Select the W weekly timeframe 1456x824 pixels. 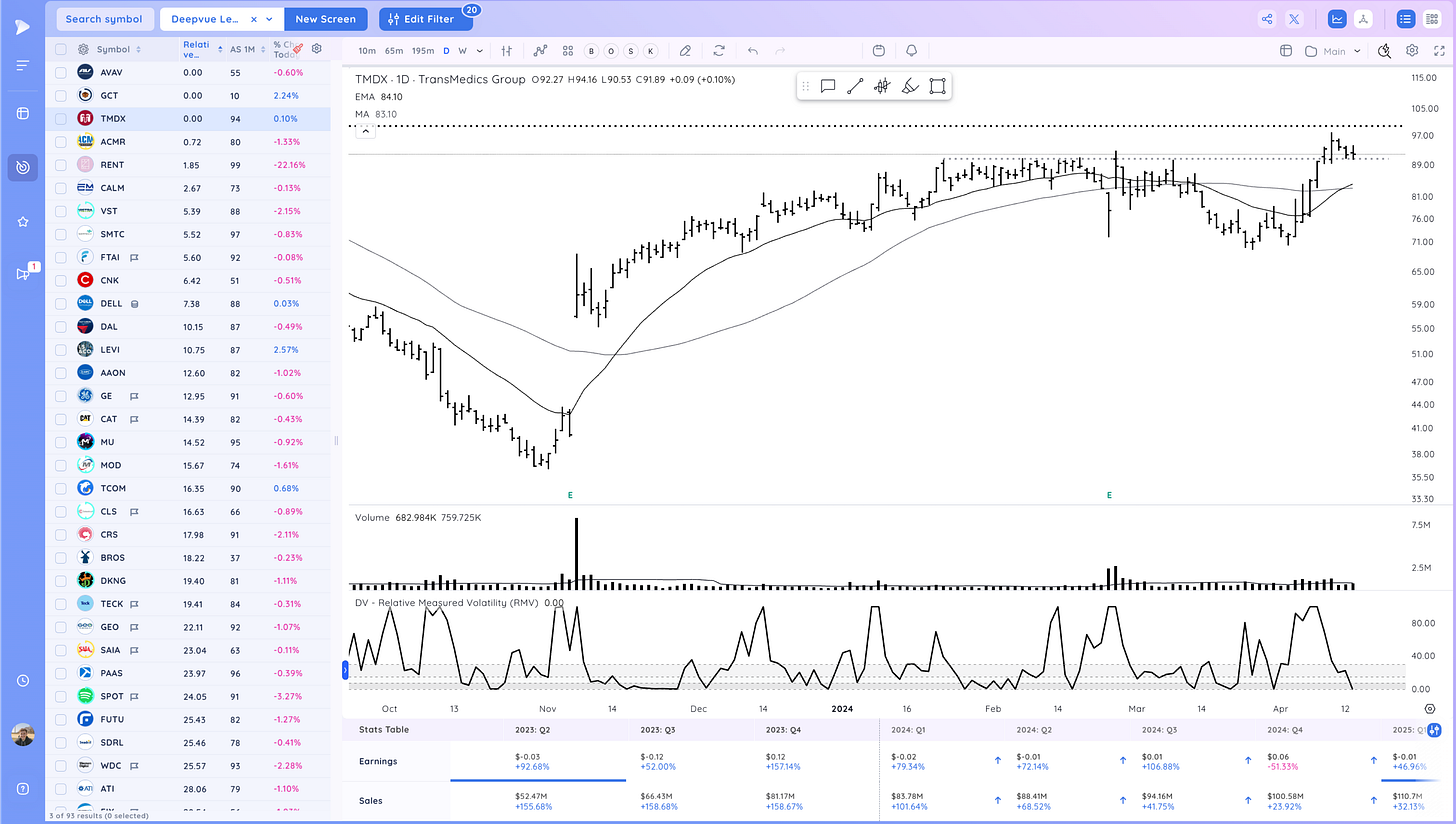(462, 51)
